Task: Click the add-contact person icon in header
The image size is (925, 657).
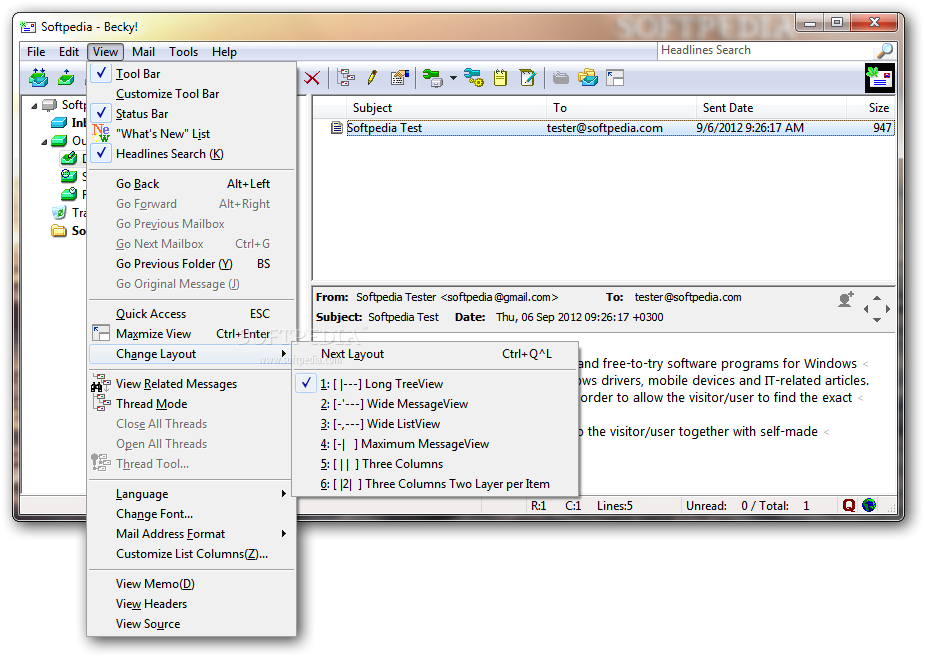Action: pyautogui.click(x=846, y=300)
